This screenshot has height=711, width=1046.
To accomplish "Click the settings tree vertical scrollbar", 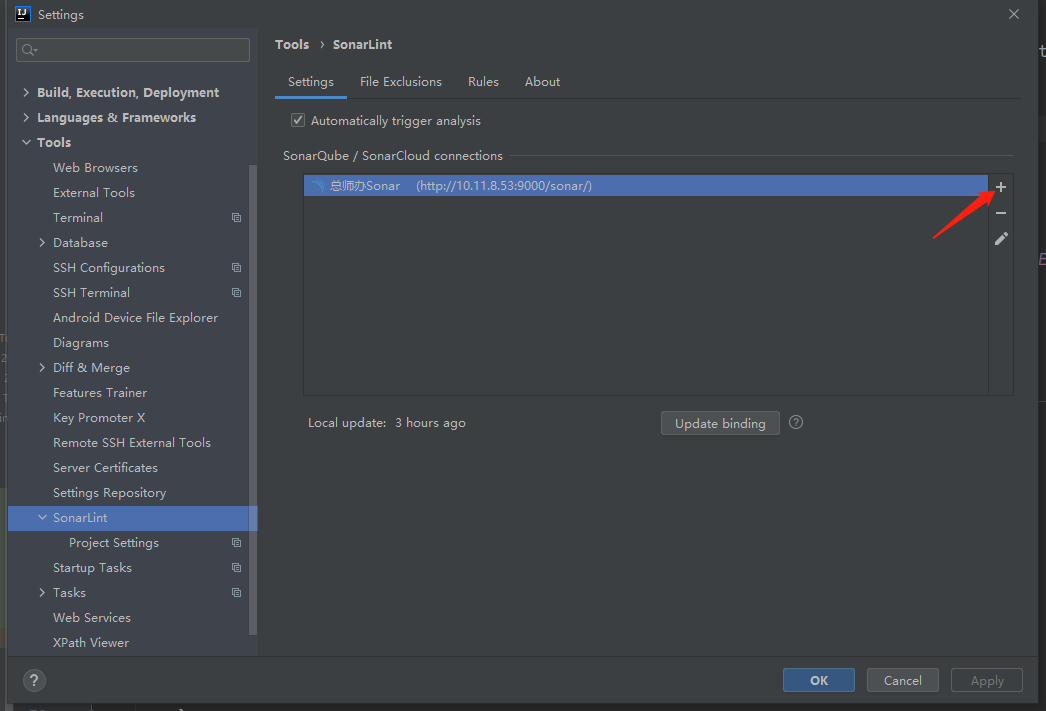I will click(x=253, y=400).
